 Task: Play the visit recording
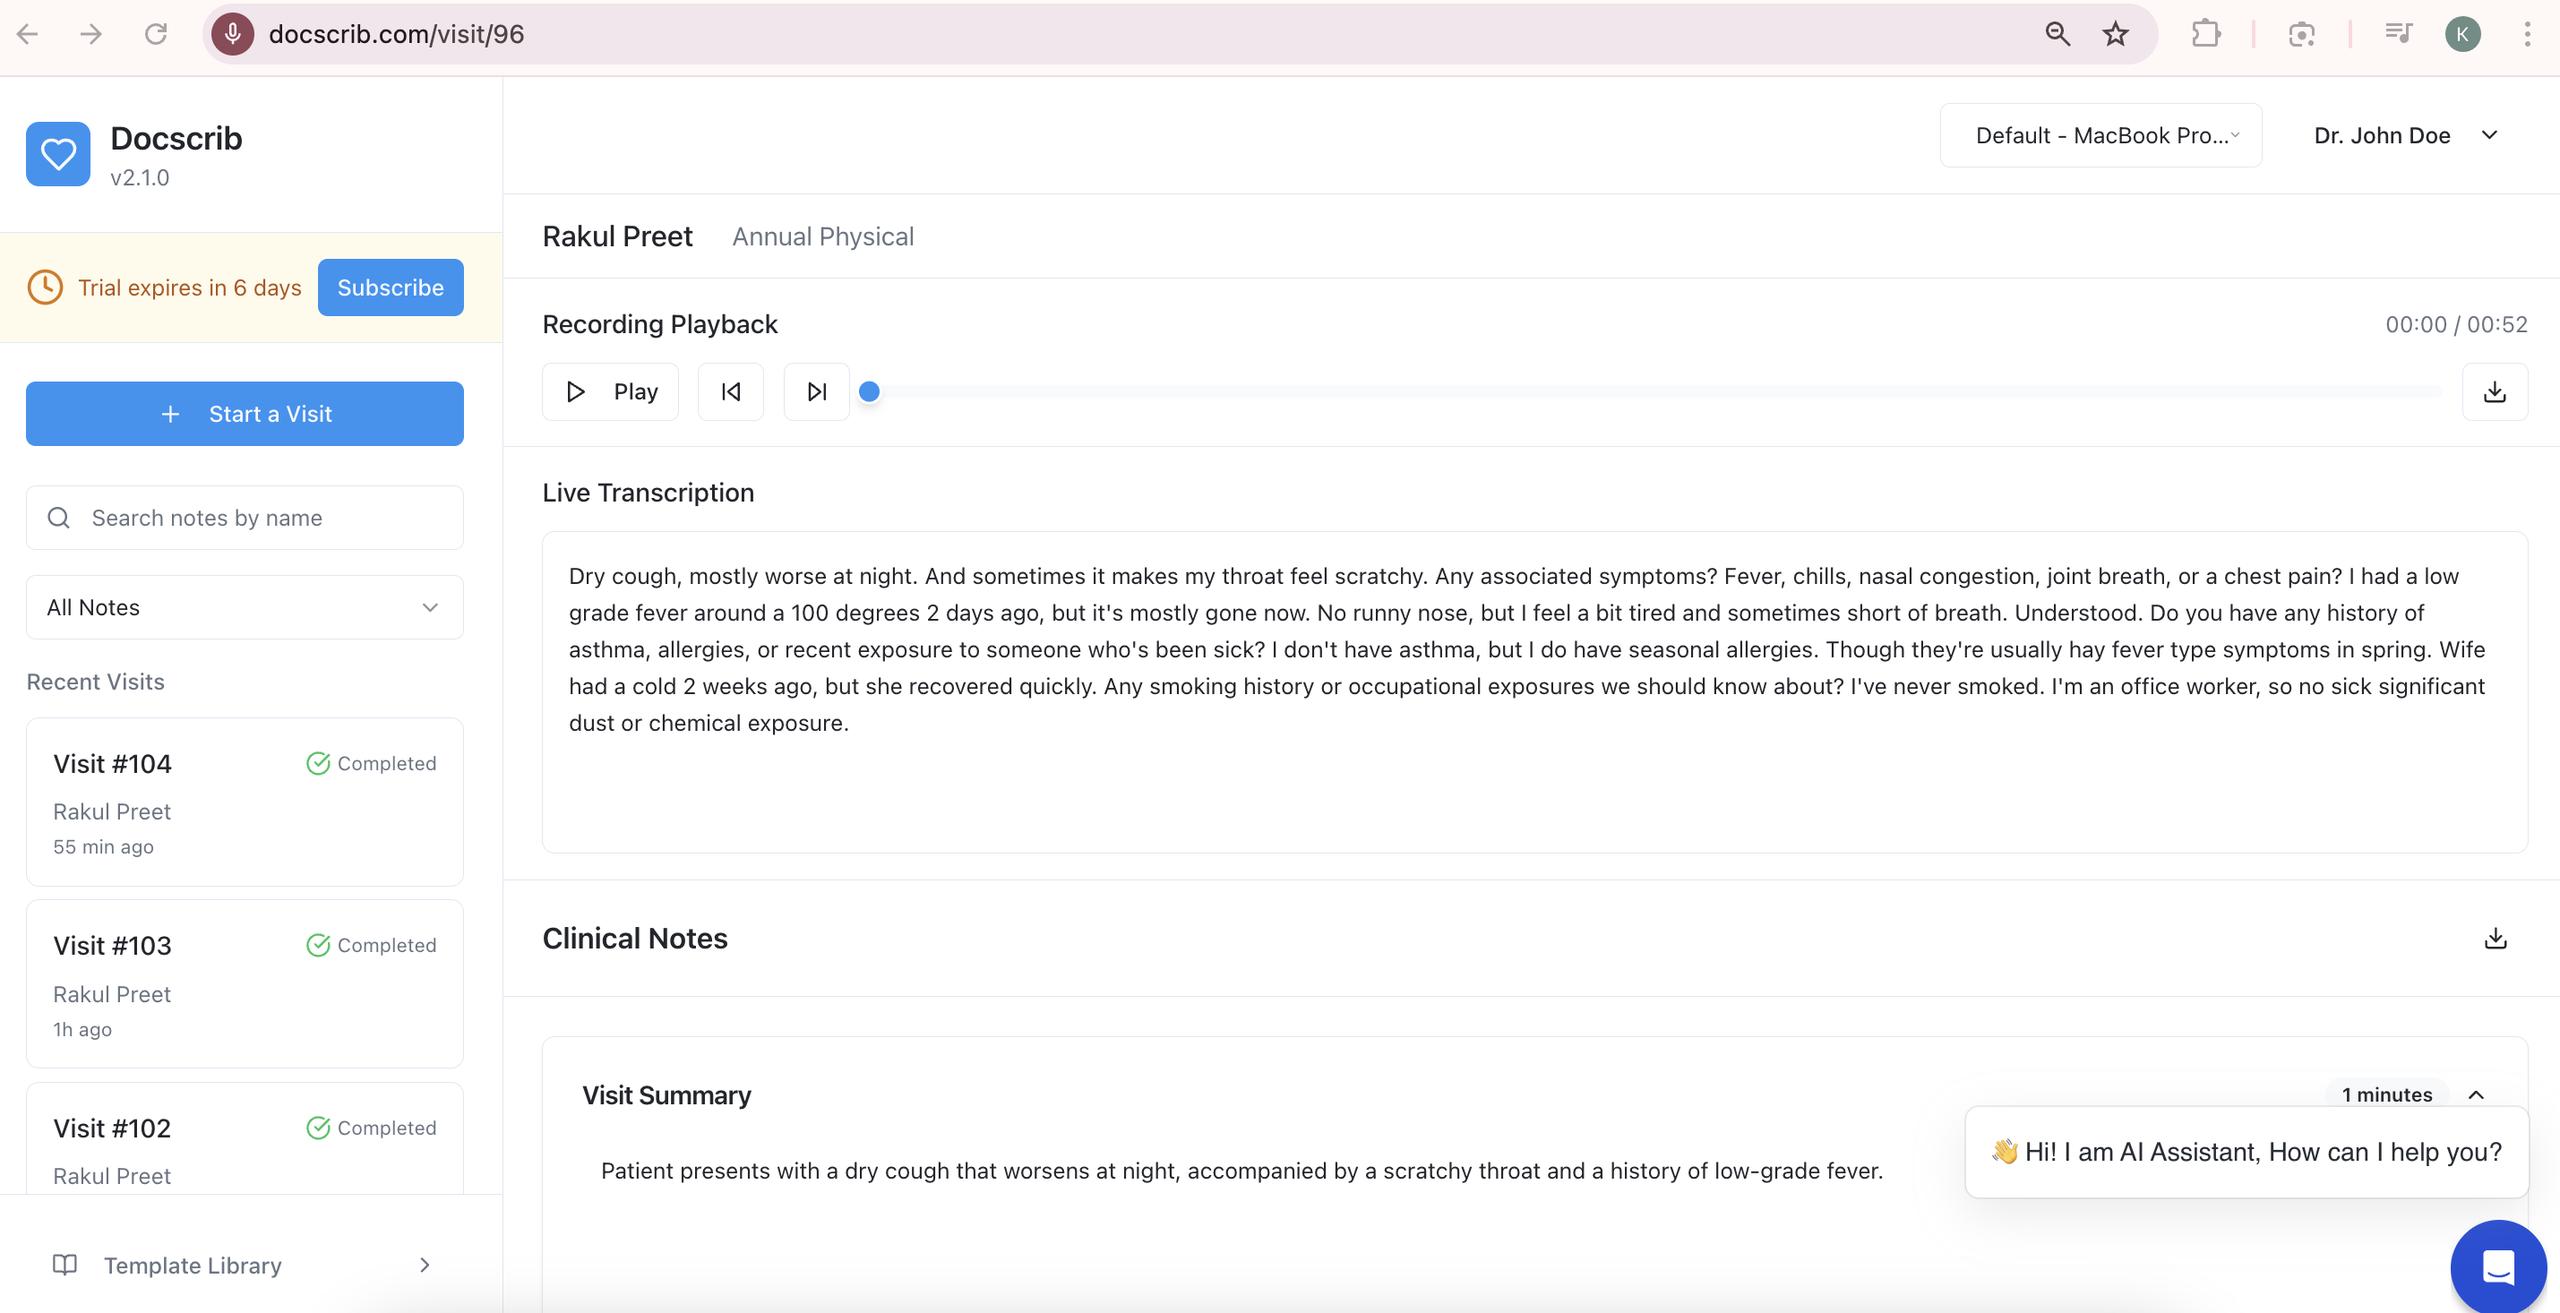(610, 392)
